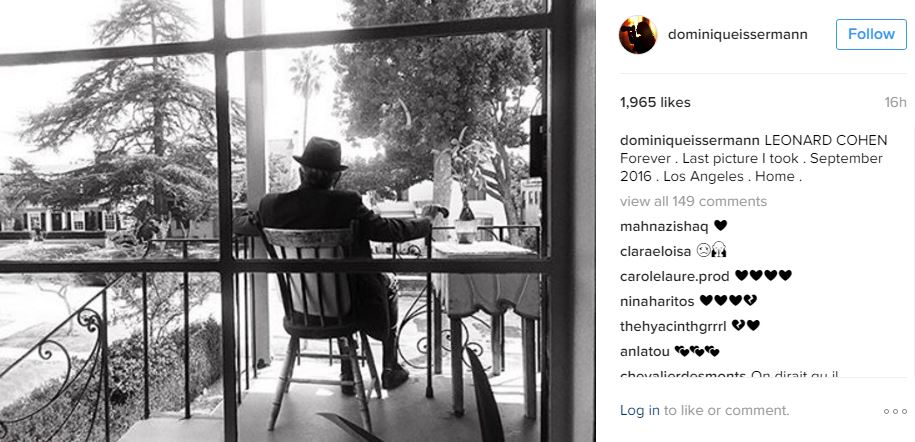This screenshot has height=442, width=915.
Task: Open ninaharitos commenter profile
Action: (x=657, y=301)
